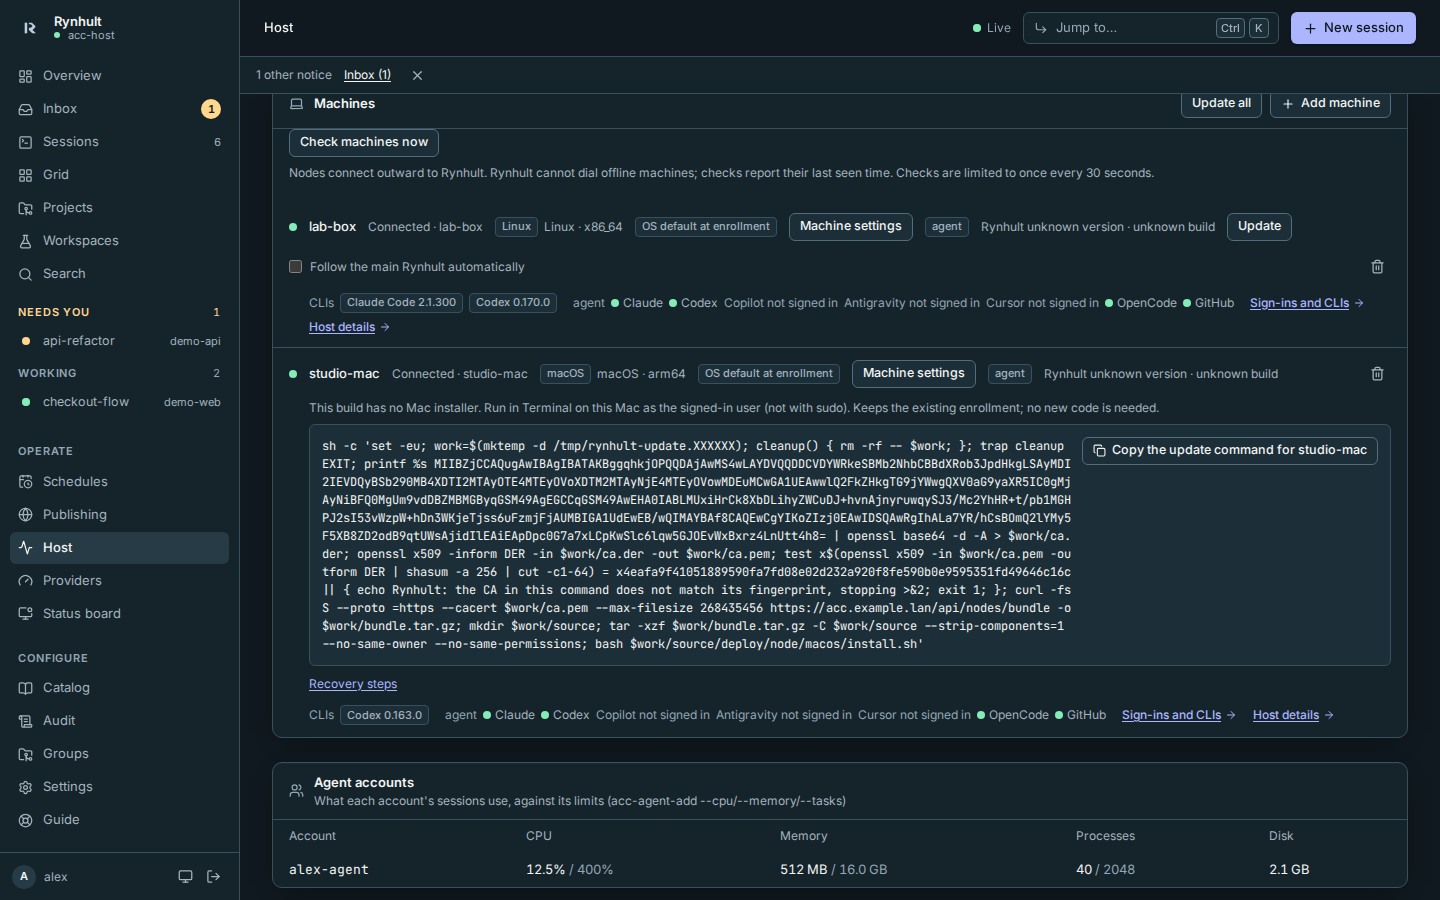Click the 12.5% / 400% CPU value

570,870
